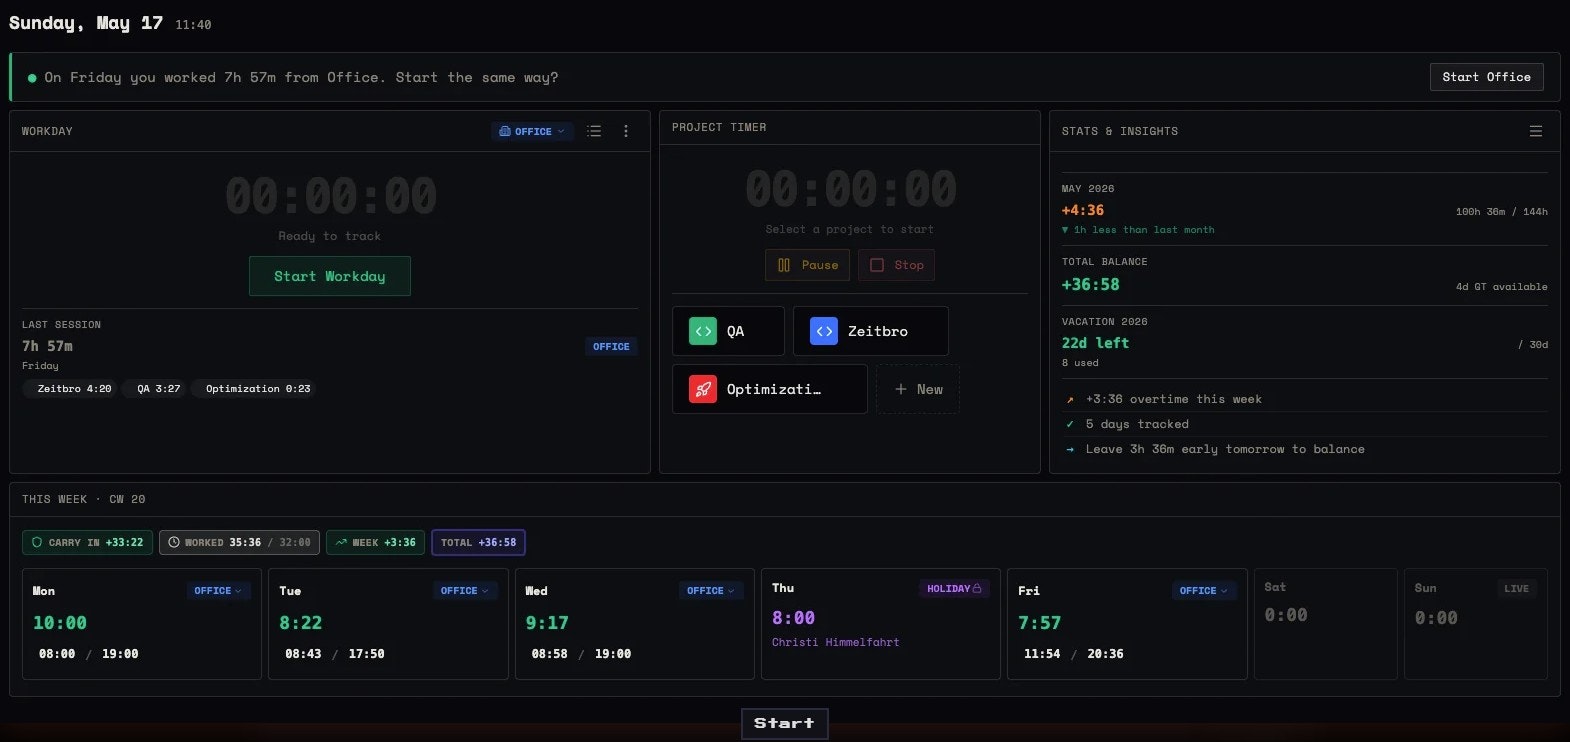This screenshot has height=742, width=1570.
Task: Open Monday's Office location dropdown
Action: click(x=219, y=591)
